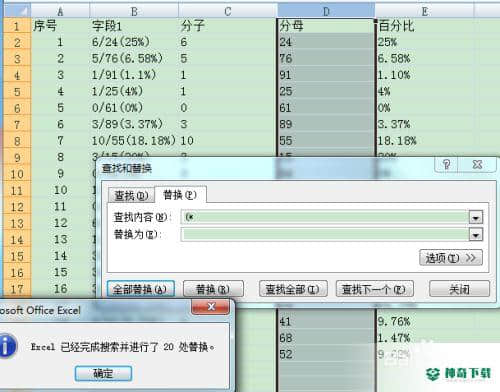Screen dimensions: 500x392
Task: Click 百分比 cell showing 1.10%
Action: point(425,75)
